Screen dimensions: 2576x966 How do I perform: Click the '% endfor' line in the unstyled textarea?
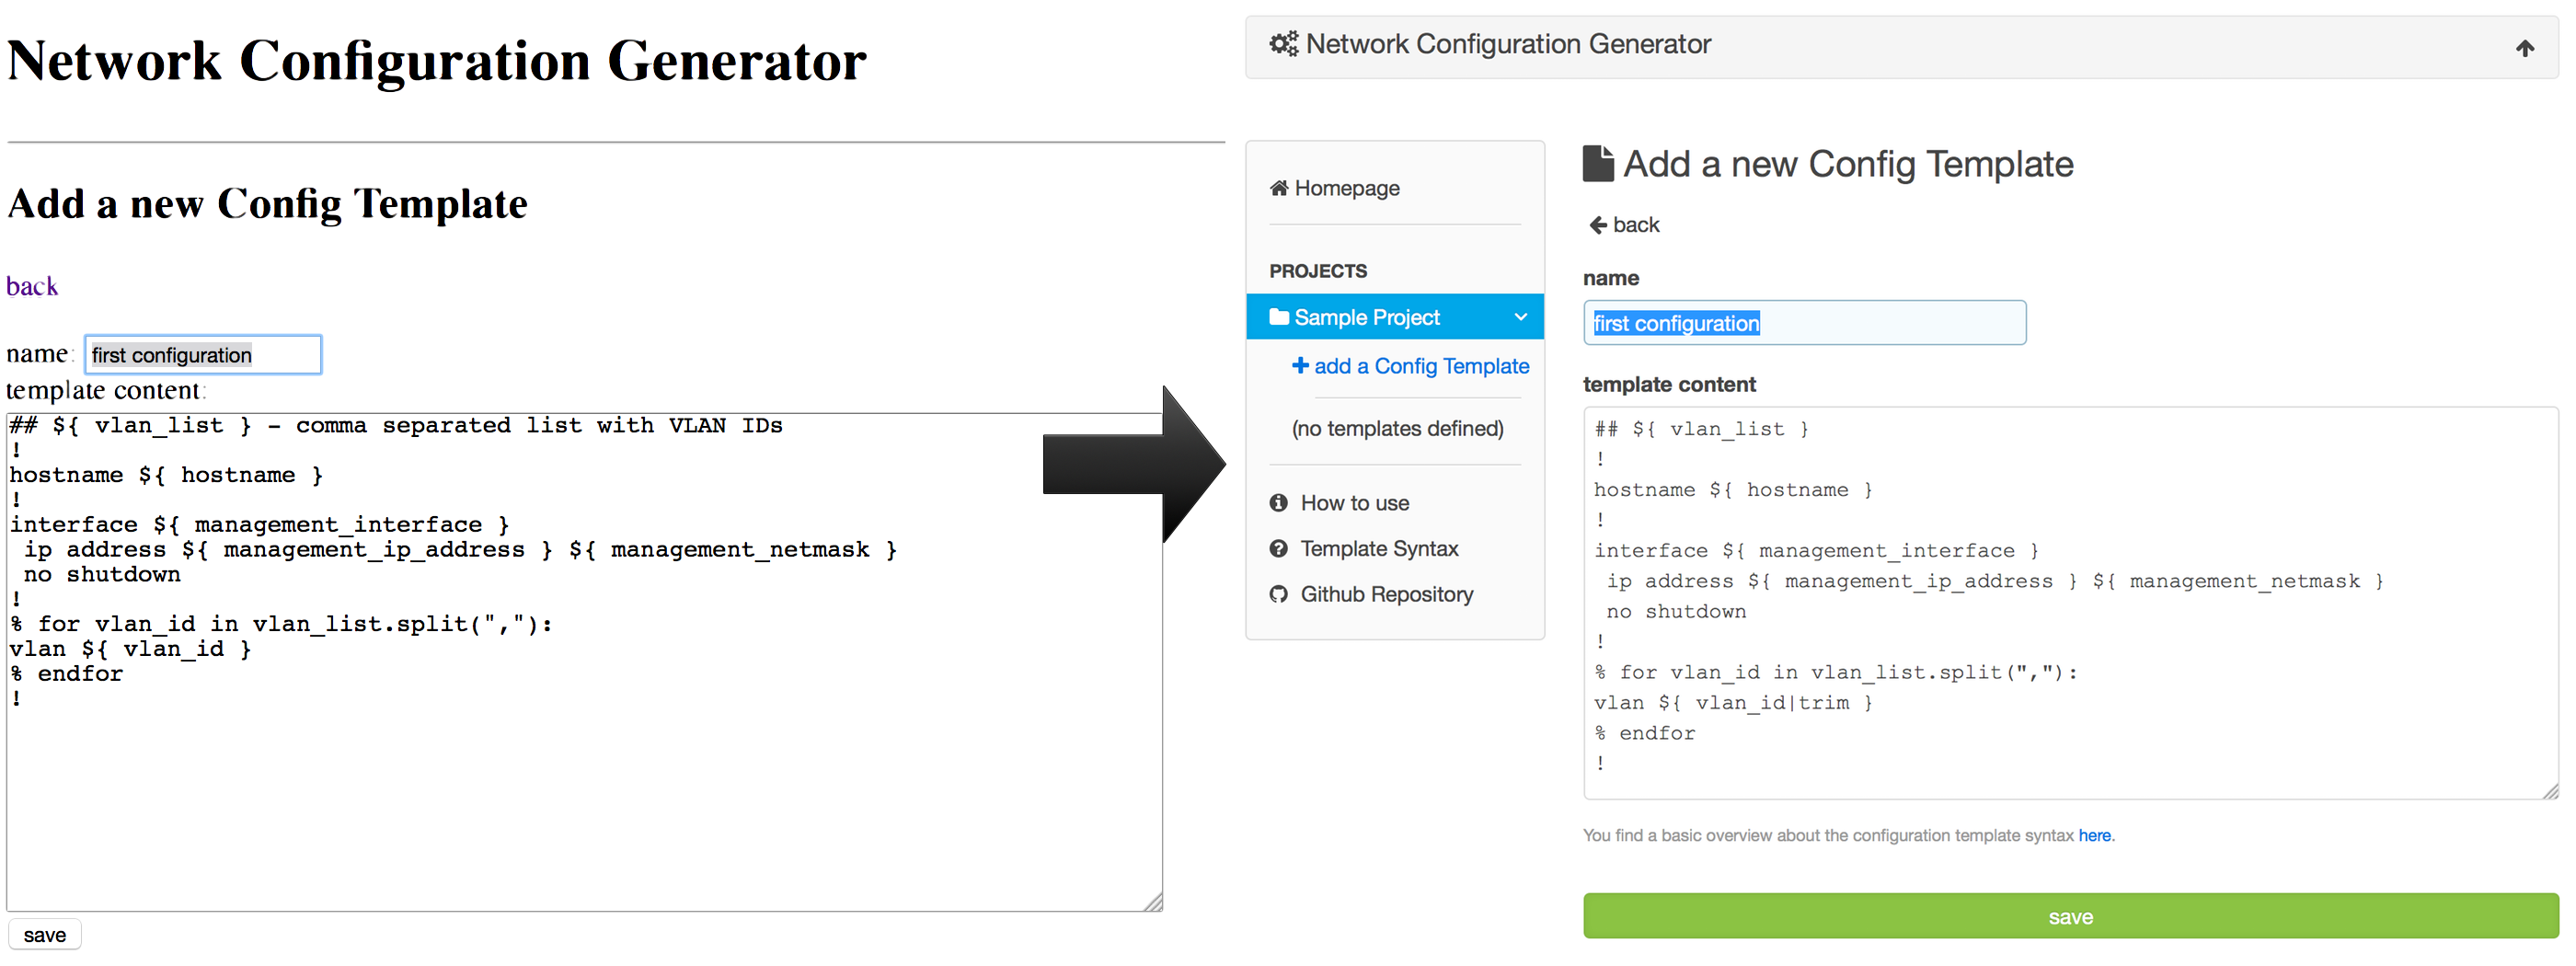click(66, 674)
